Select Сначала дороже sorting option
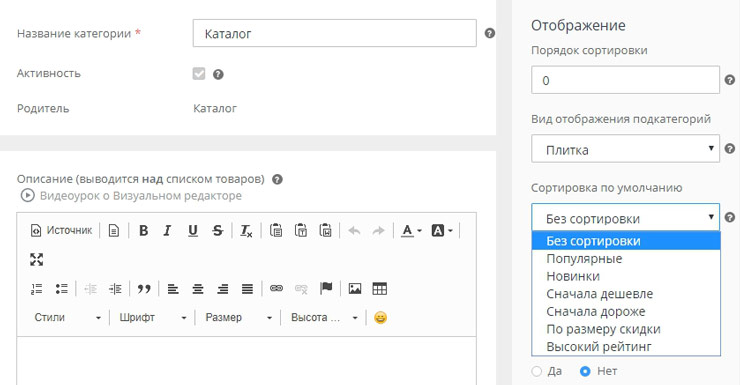Image resolution: width=740 pixels, height=385 pixels. coord(626,311)
